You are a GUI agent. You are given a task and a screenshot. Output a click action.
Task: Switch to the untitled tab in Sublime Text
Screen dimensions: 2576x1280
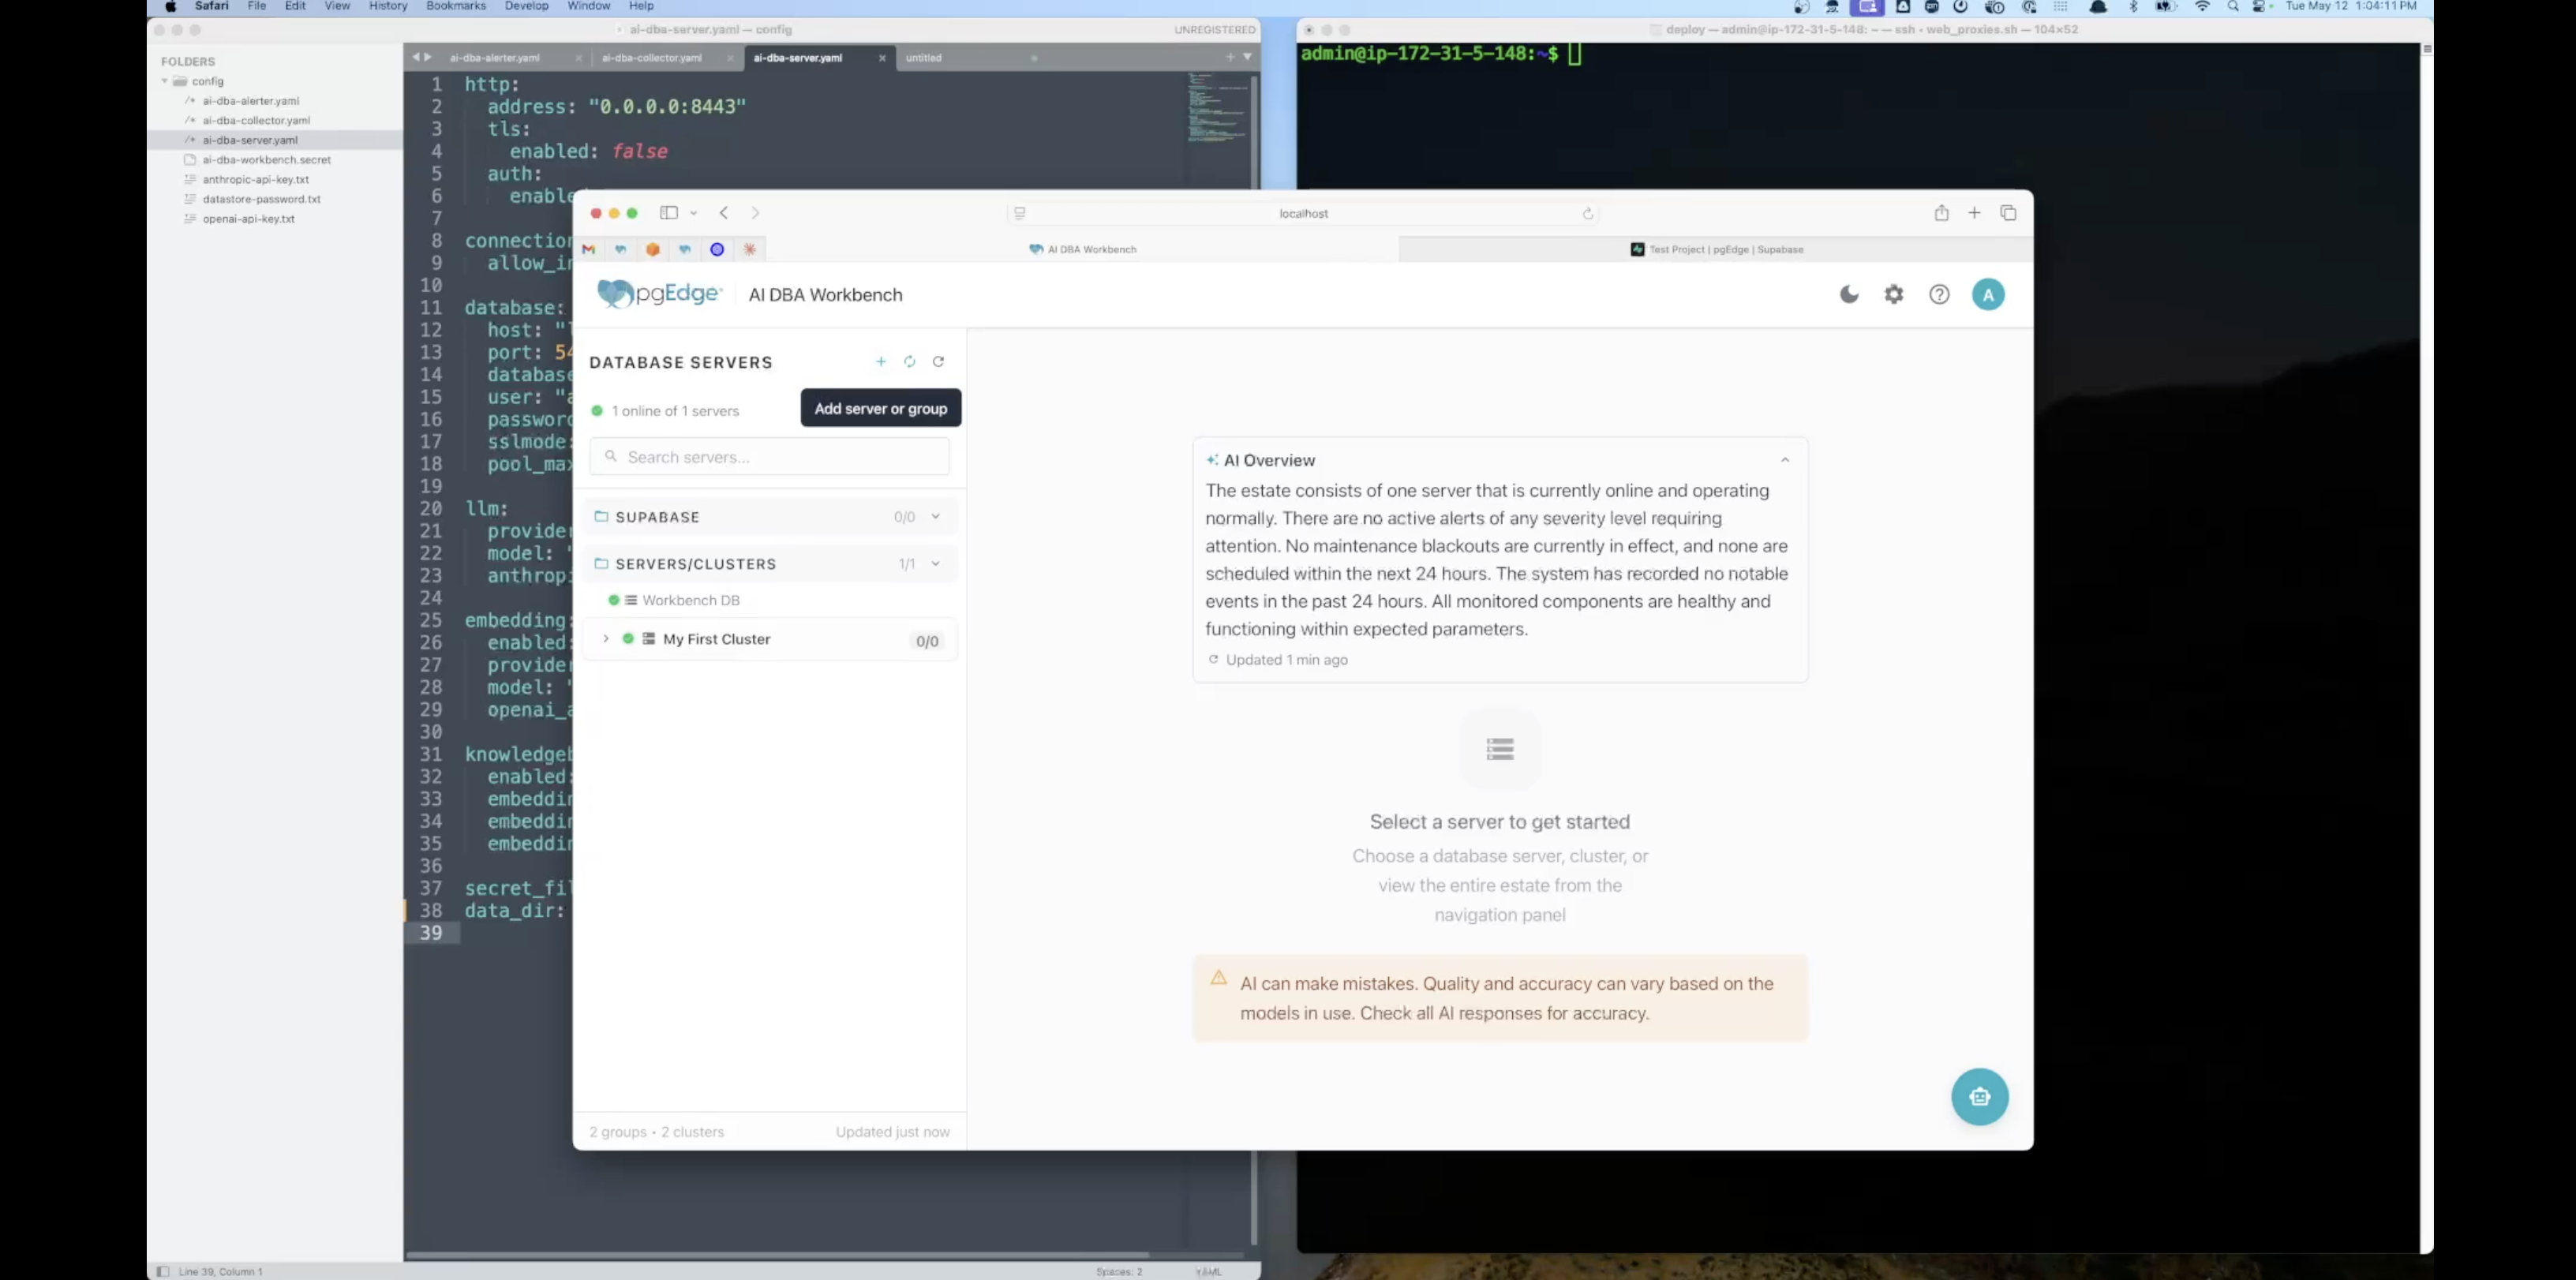coord(923,58)
